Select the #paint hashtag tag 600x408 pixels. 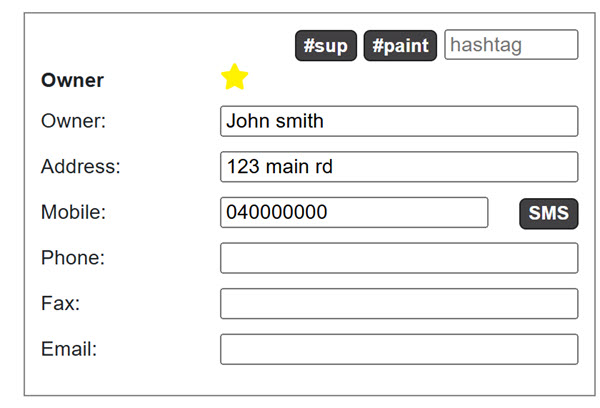click(x=400, y=46)
